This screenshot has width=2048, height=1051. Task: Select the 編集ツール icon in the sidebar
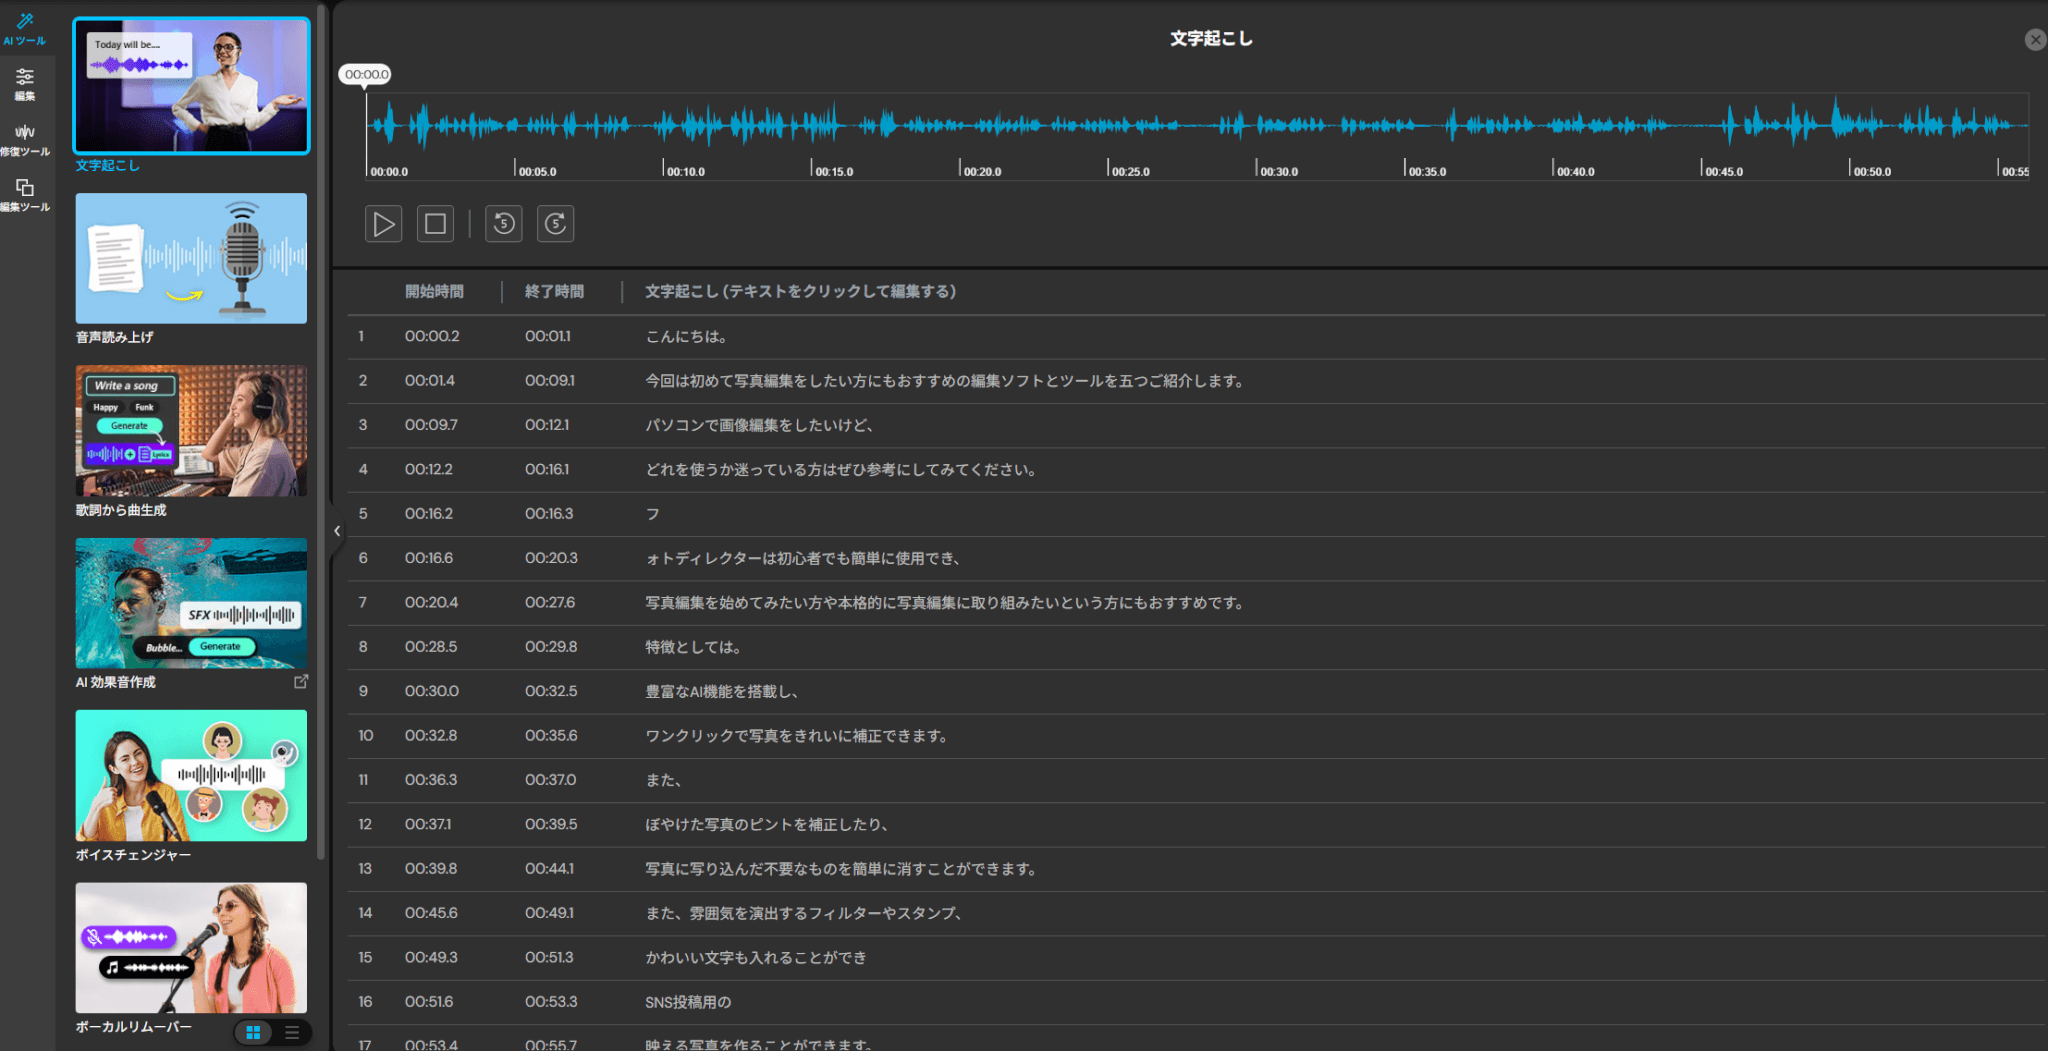25,194
